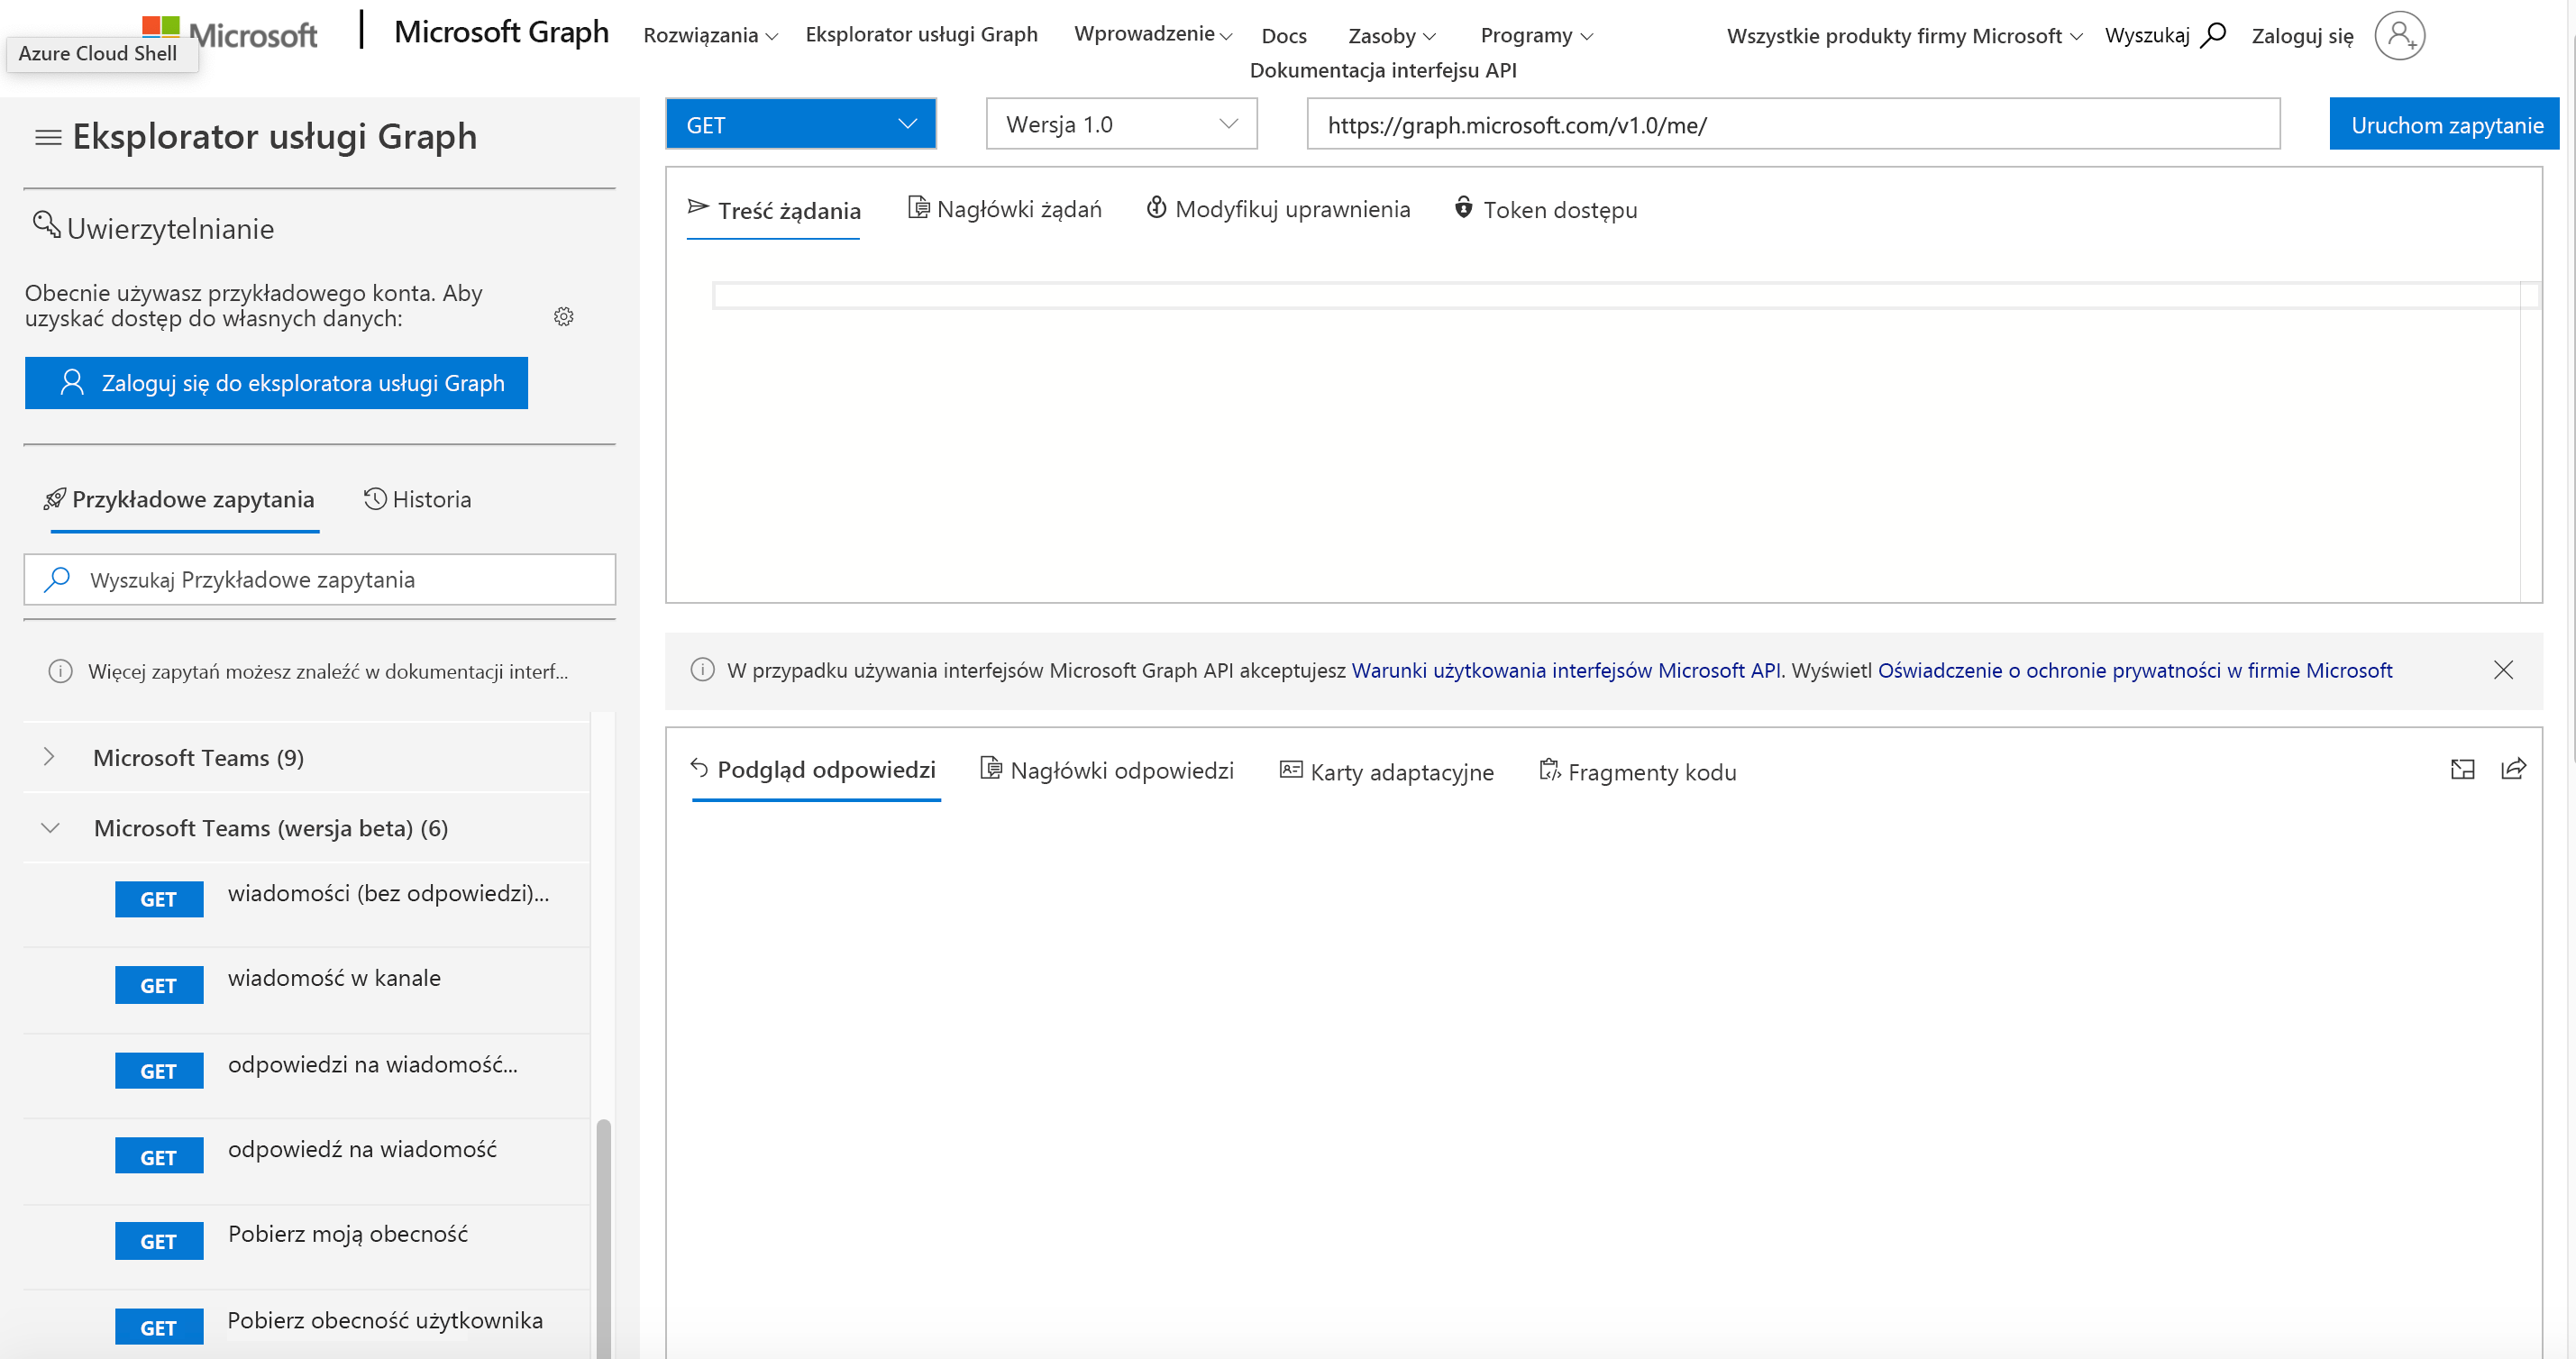Open the Graph Explorer hamburger menu
The height and width of the screenshot is (1359, 2576).
46,137
